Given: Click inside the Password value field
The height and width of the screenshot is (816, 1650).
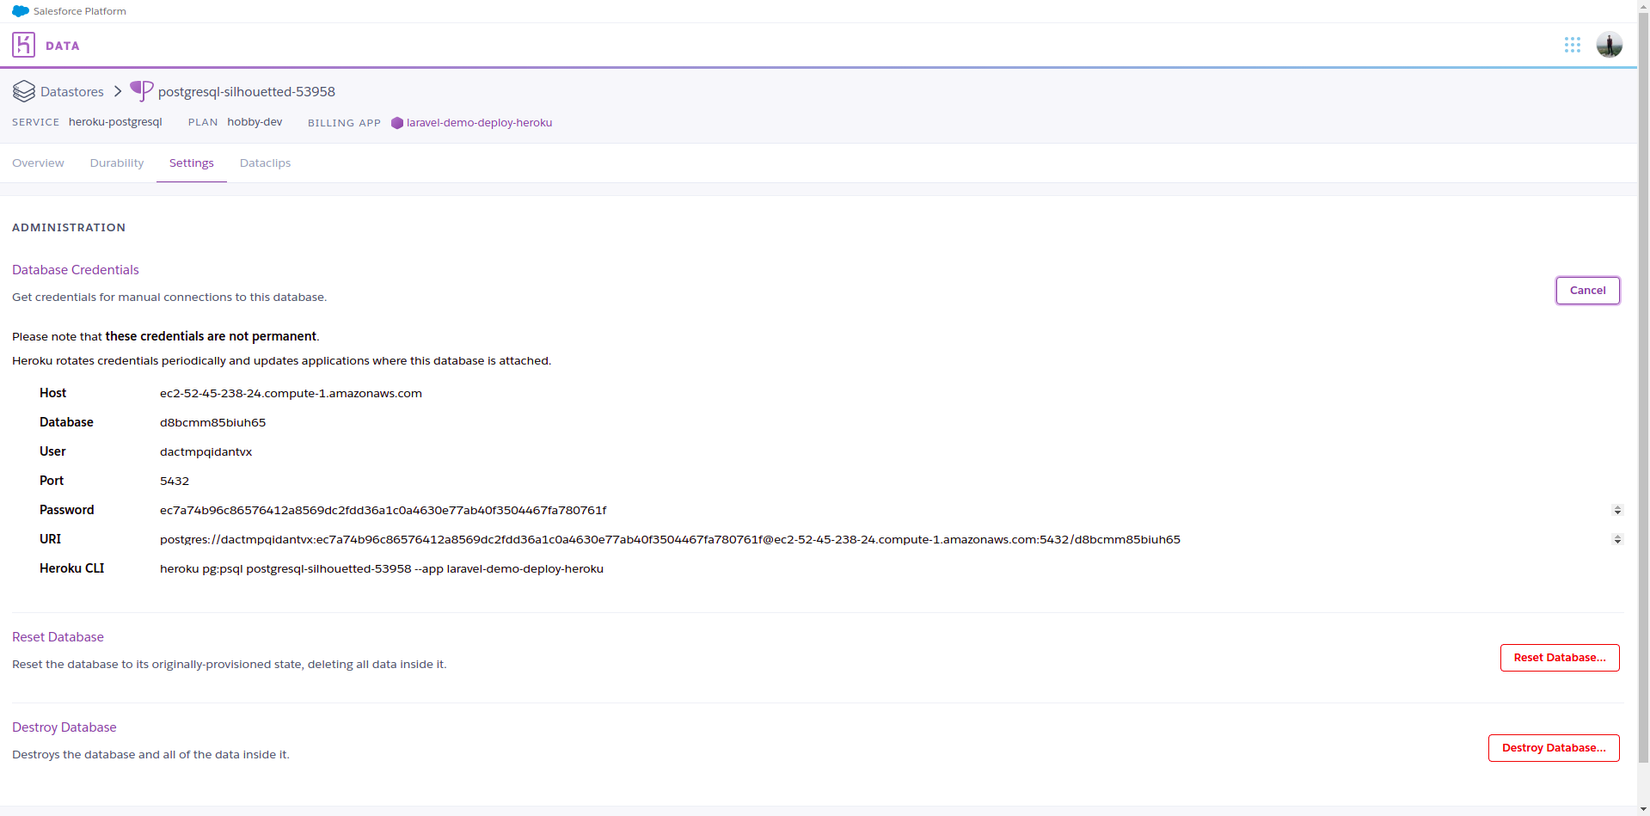Looking at the screenshot, I should coord(890,510).
